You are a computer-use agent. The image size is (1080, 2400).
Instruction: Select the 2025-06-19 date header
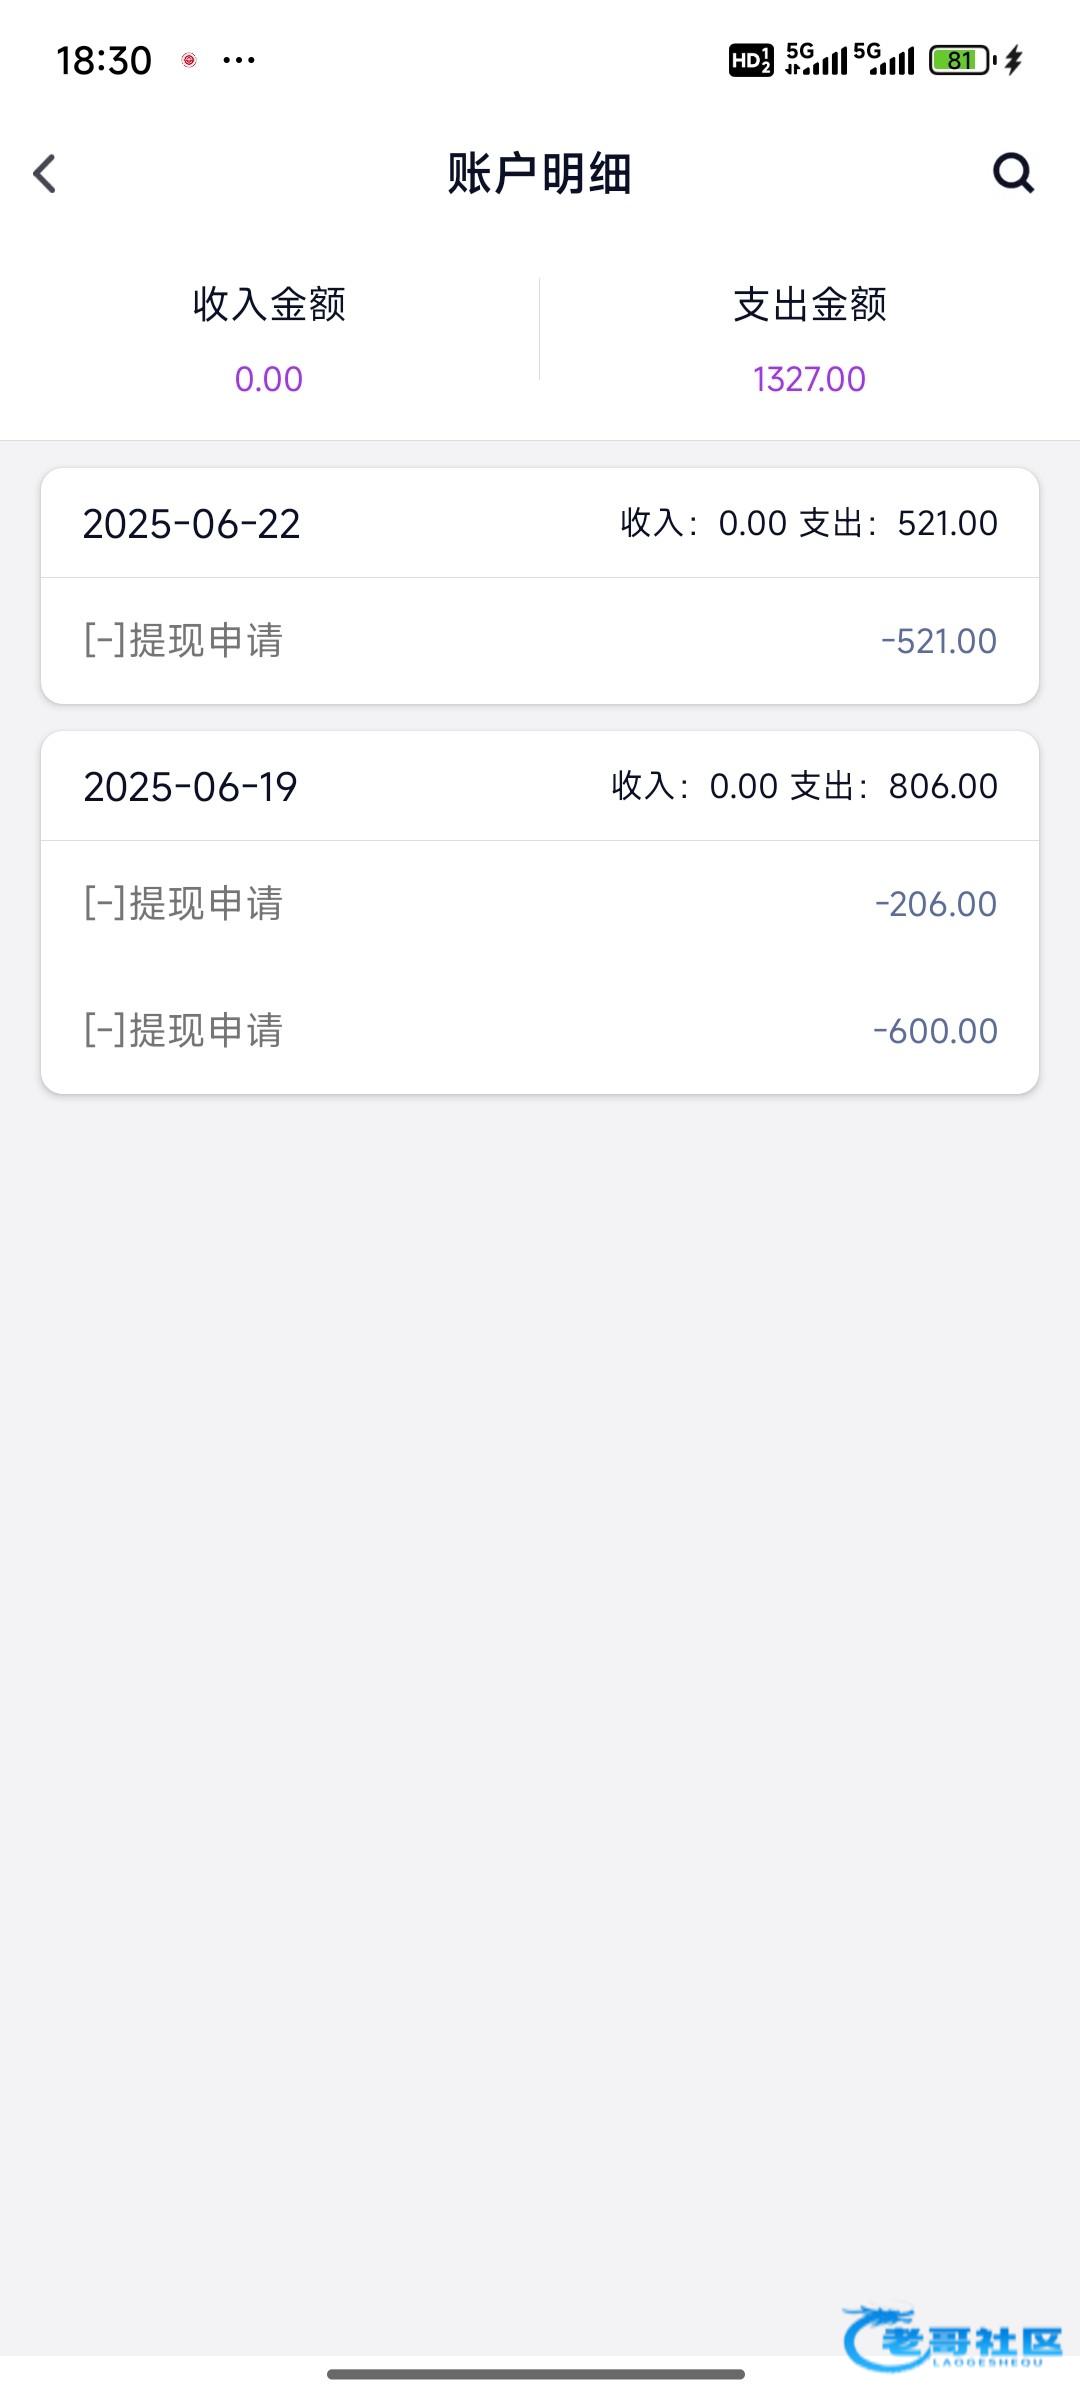190,787
